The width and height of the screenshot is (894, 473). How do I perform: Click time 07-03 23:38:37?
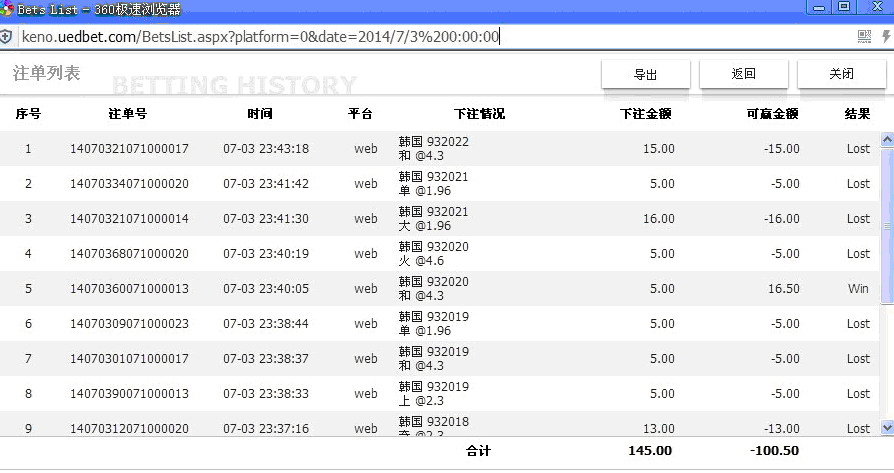click(266, 359)
